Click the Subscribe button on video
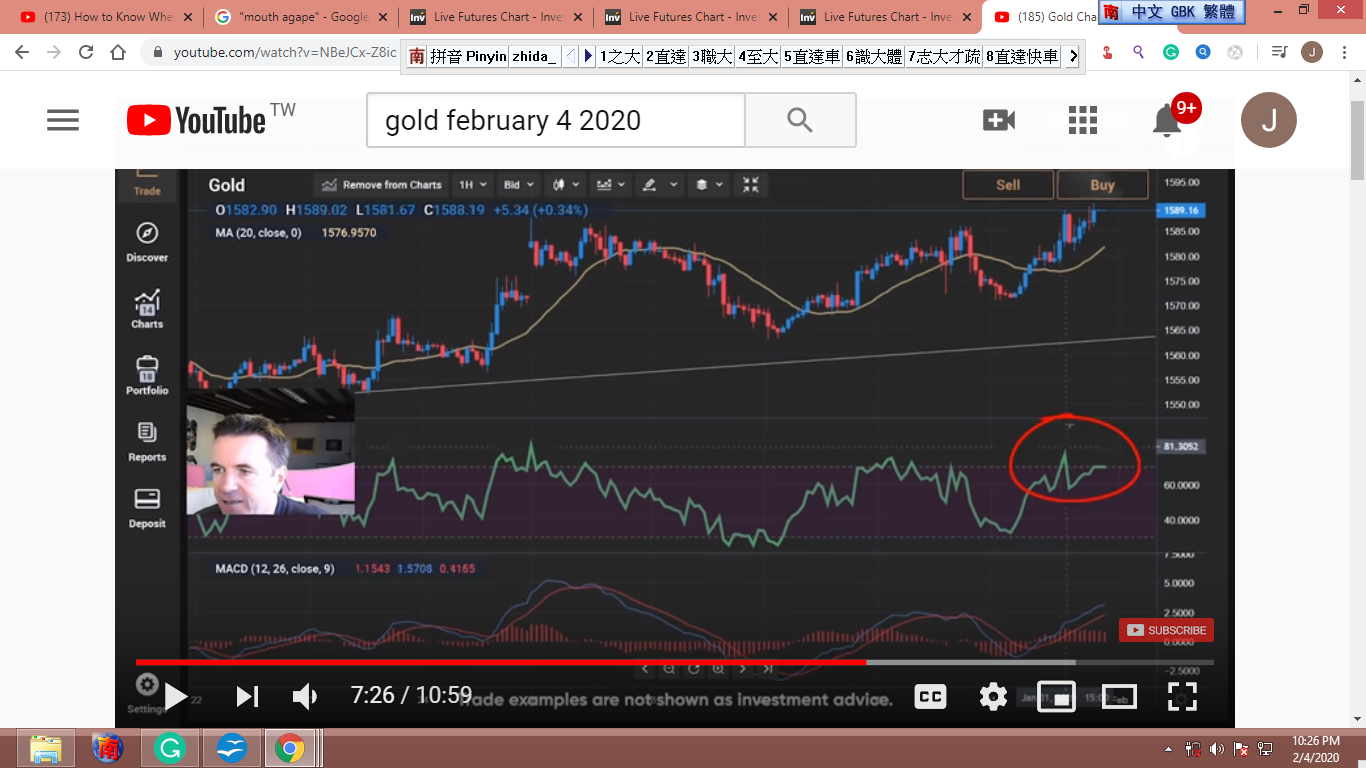Image resolution: width=1366 pixels, height=768 pixels. click(1166, 630)
